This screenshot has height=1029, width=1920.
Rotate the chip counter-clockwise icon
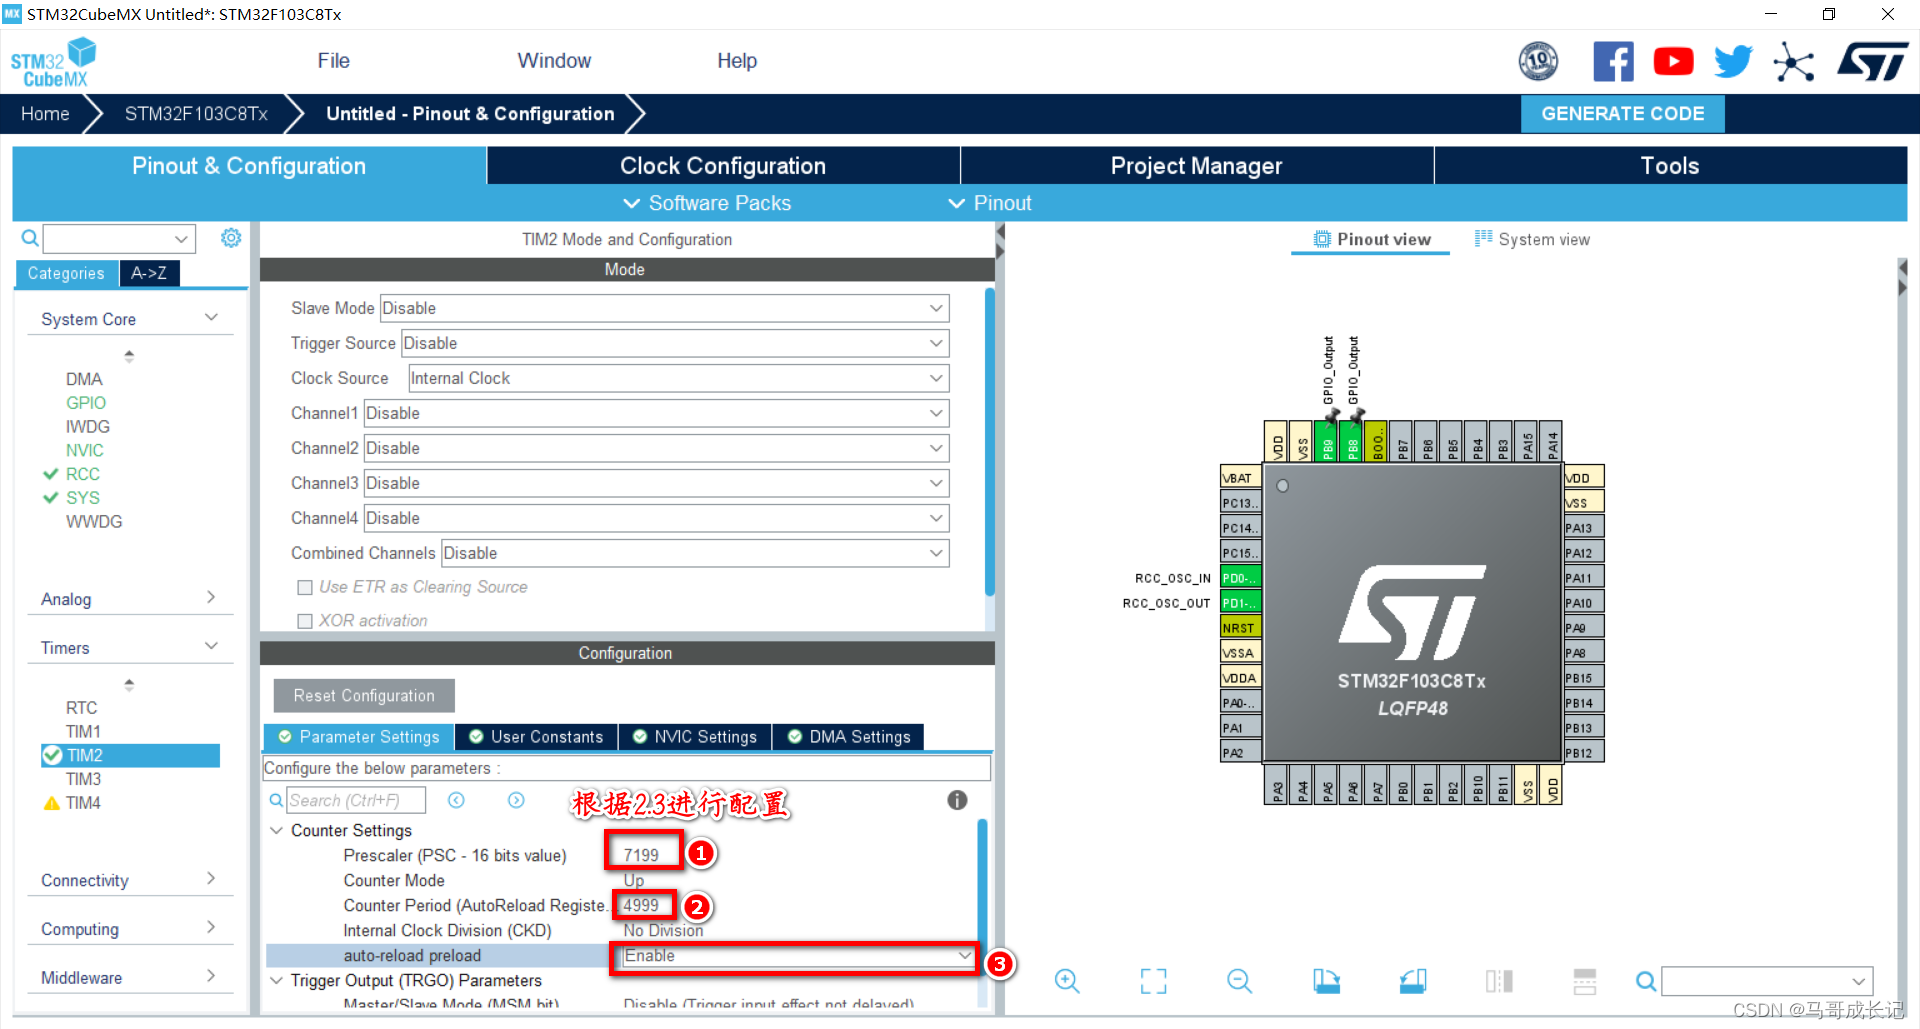pyautogui.click(x=1413, y=981)
